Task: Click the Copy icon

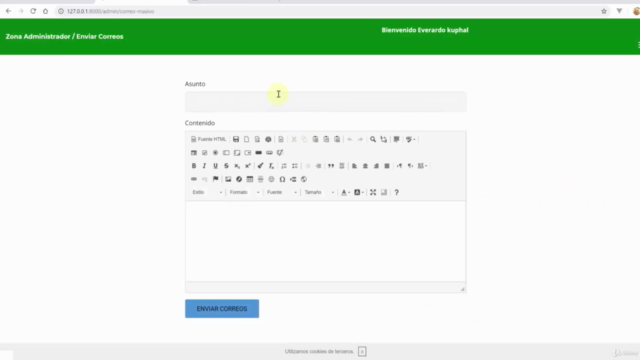Action: (304, 139)
